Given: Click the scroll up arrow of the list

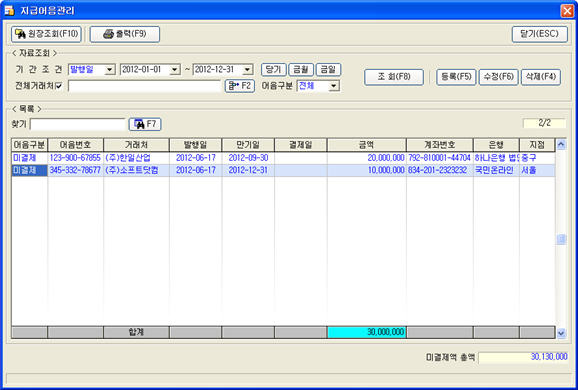Looking at the screenshot, I should (x=561, y=144).
